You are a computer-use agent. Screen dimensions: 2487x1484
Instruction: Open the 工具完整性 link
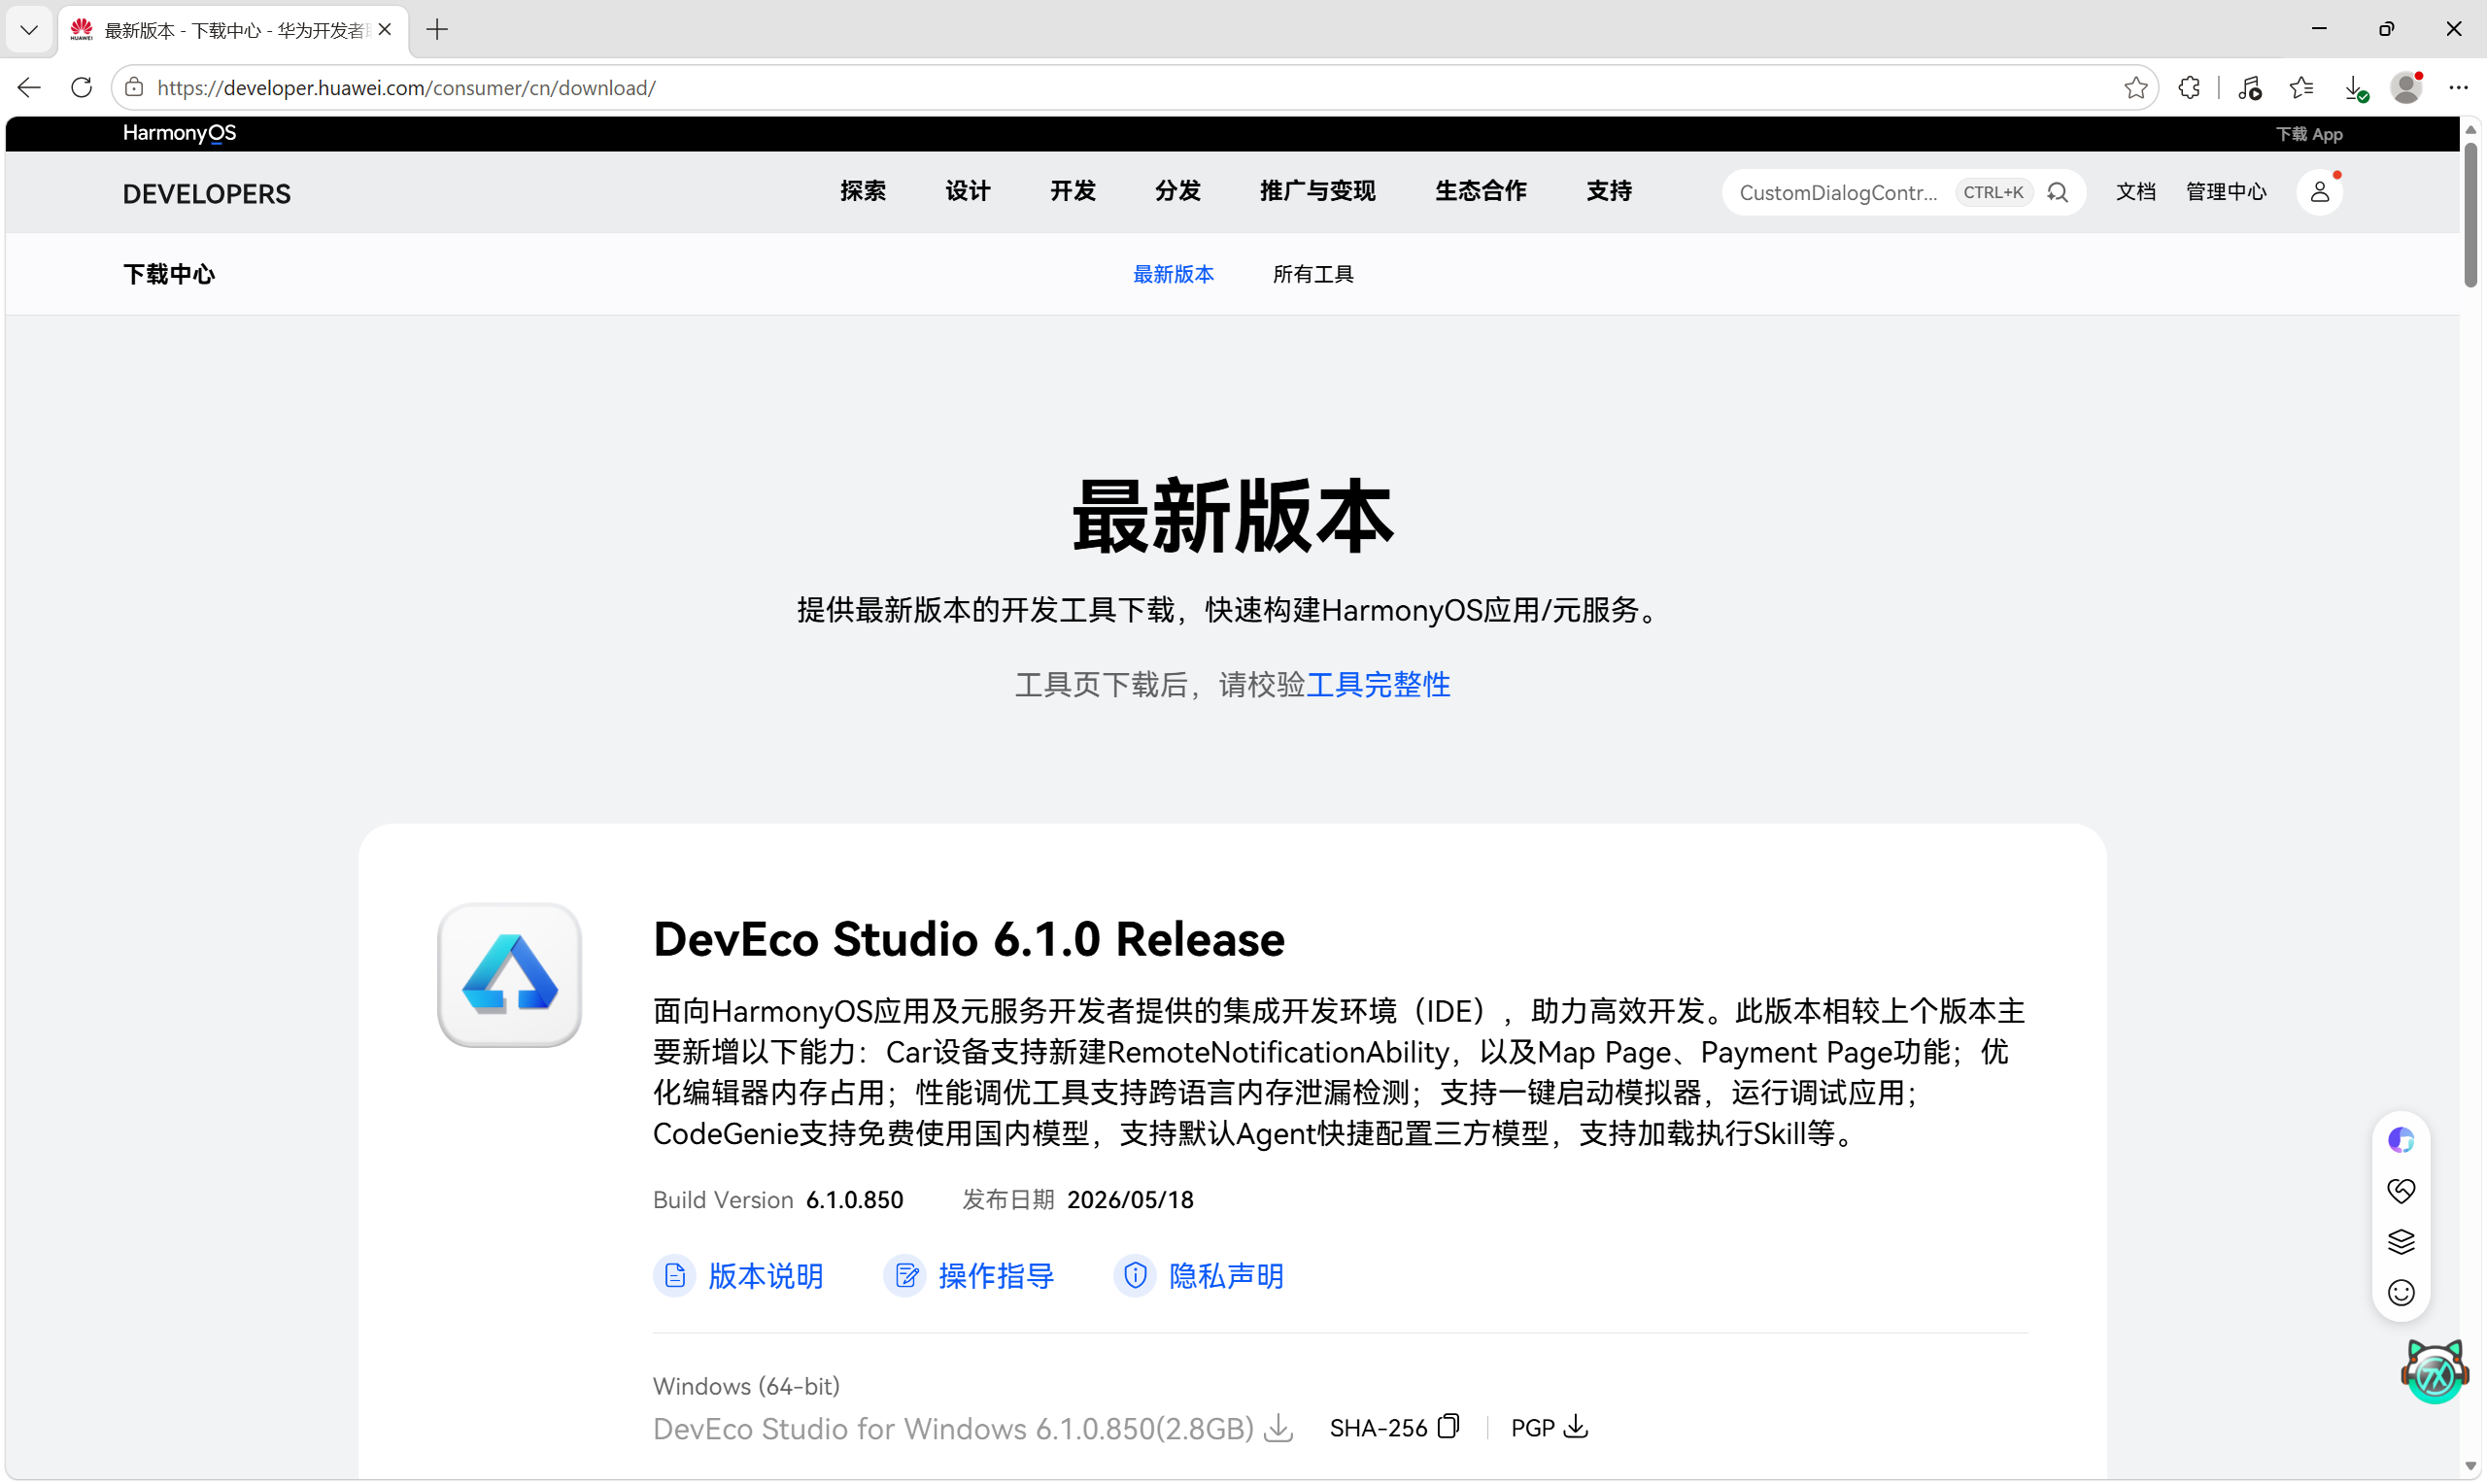[x=1378, y=685]
